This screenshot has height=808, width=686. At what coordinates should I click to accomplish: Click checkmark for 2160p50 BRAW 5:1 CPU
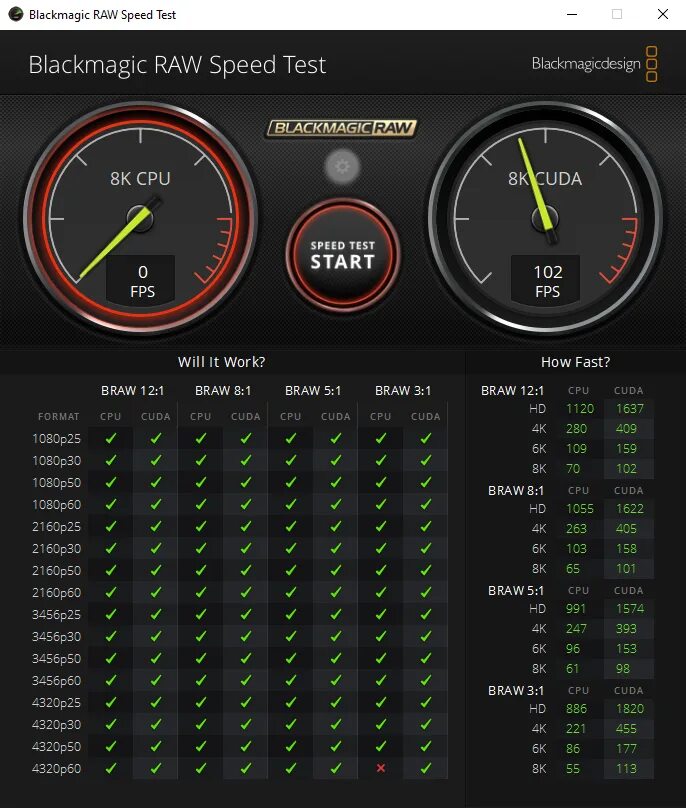coord(291,570)
